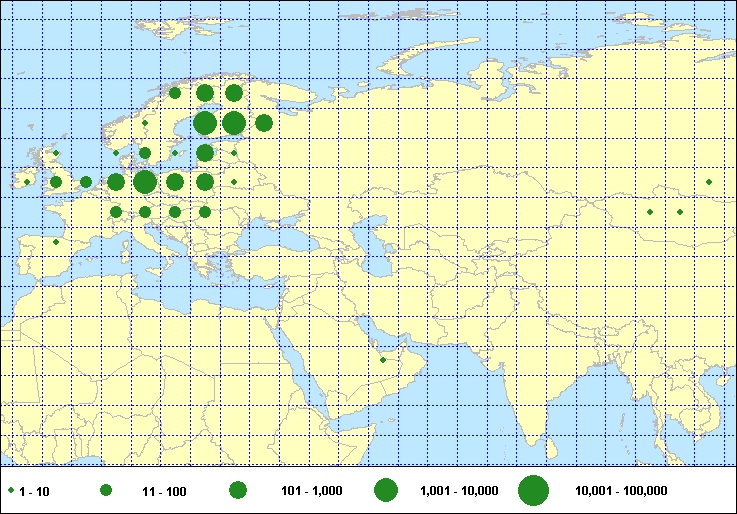Click the "10,001 - 100,000" legend label
This screenshot has width=737, height=514.
621,491
